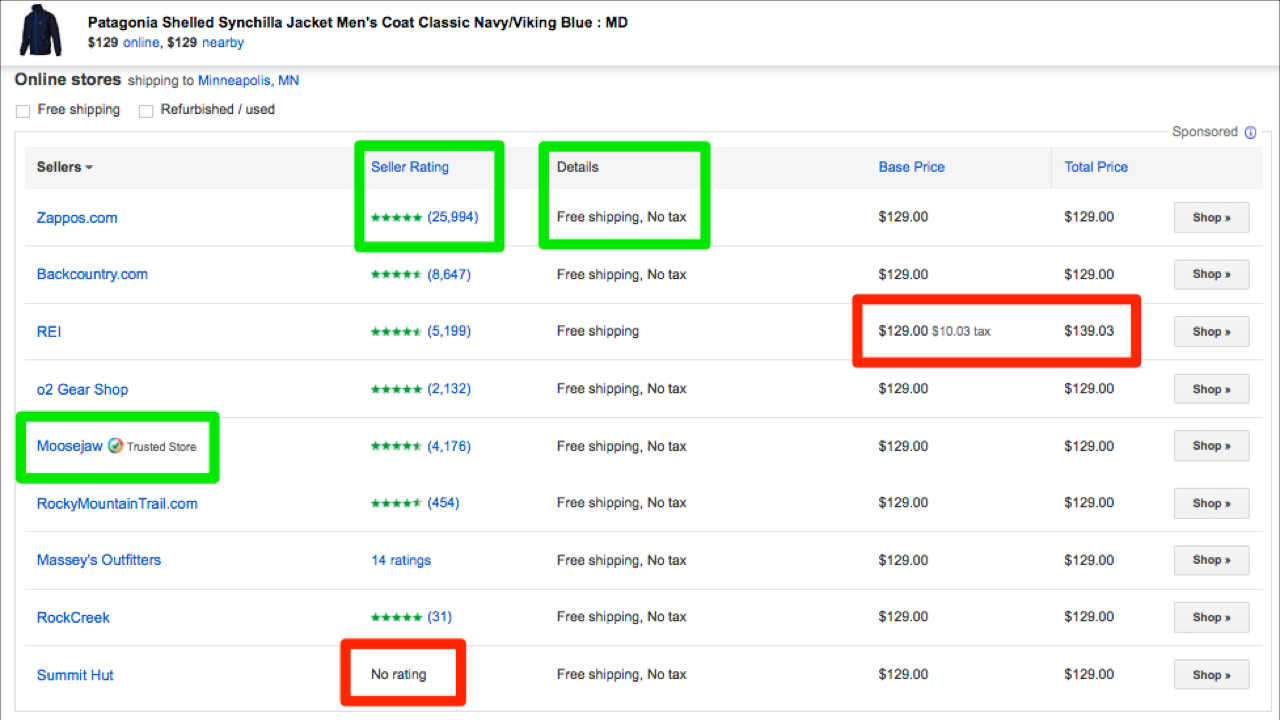This screenshot has width=1280, height=720.
Task: Open the 14 ratings link
Action: (x=401, y=560)
